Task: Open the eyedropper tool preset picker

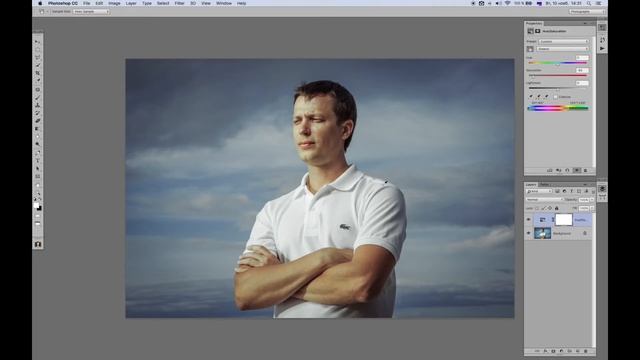Action: (43, 11)
